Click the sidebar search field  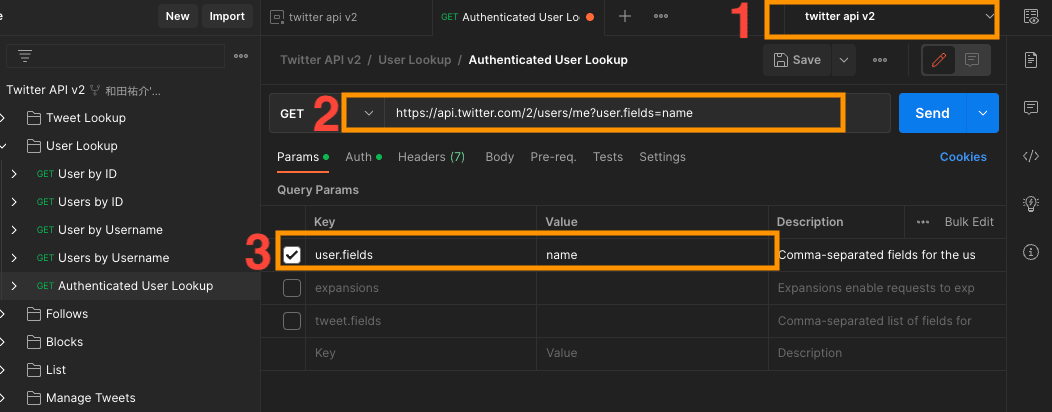(115, 56)
